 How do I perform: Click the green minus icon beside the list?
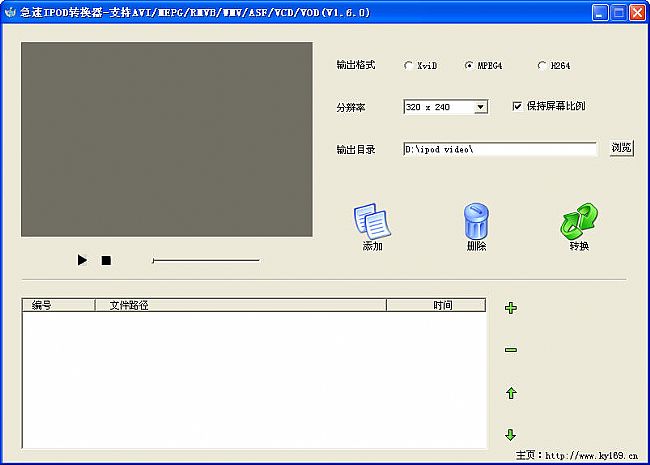tap(511, 350)
